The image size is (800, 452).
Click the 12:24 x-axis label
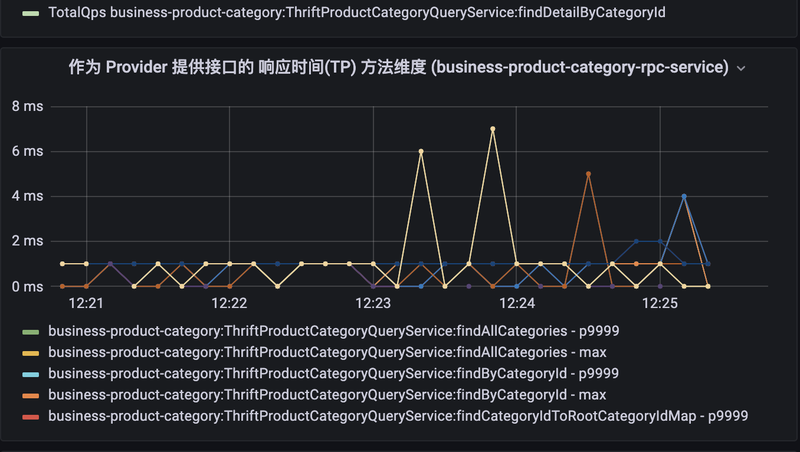click(517, 304)
